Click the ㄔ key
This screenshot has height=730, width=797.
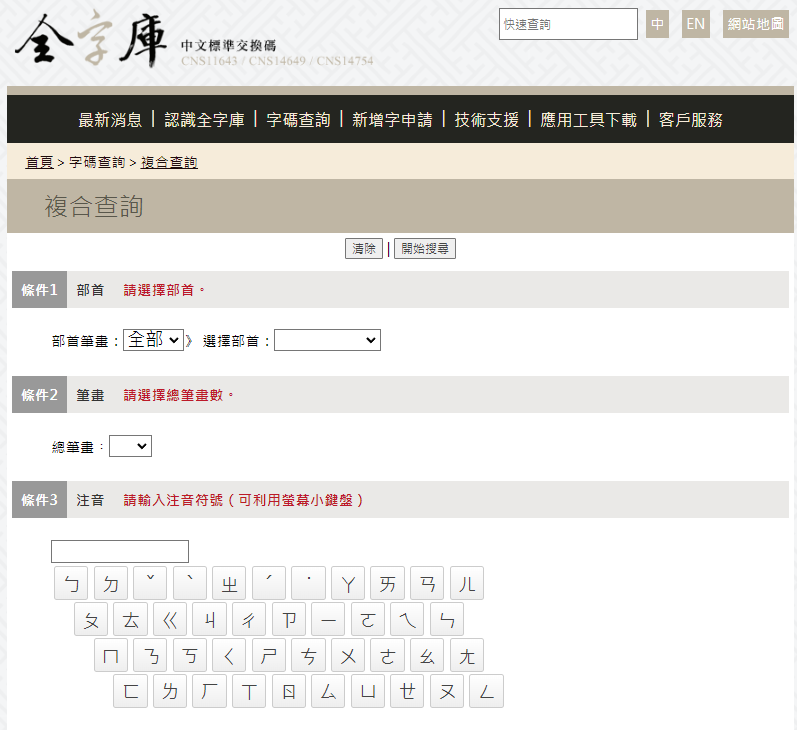point(249,619)
